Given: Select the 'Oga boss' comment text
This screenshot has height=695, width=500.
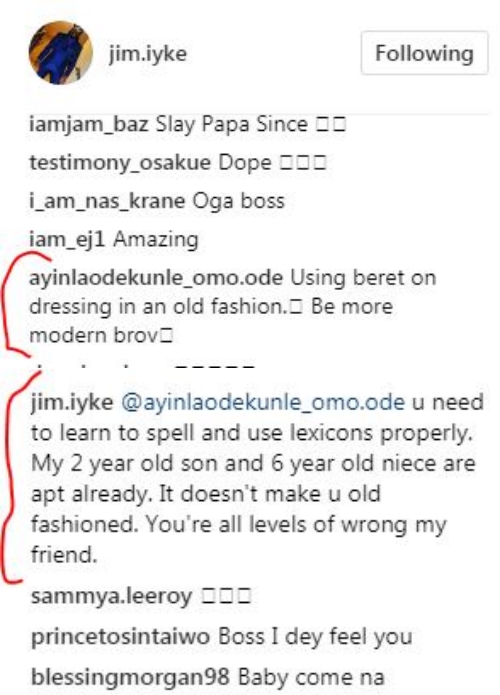Looking at the screenshot, I should click(x=238, y=202).
